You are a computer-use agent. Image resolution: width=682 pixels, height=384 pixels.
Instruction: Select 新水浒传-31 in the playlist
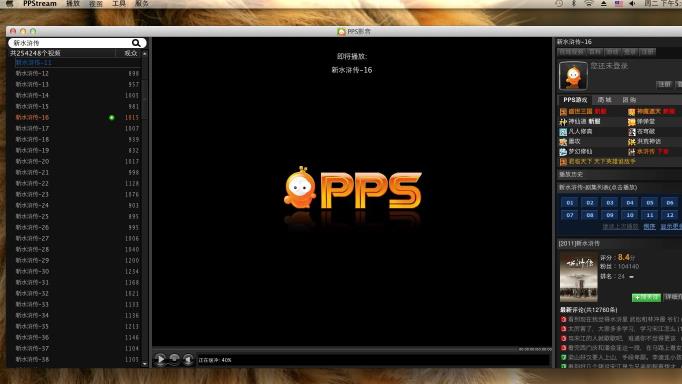pos(77,282)
